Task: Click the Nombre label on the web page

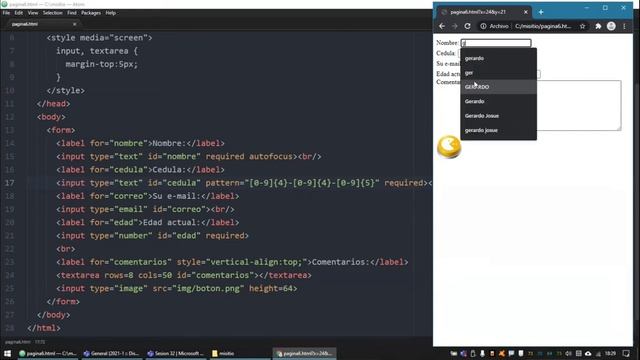Action: click(x=447, y=42)
